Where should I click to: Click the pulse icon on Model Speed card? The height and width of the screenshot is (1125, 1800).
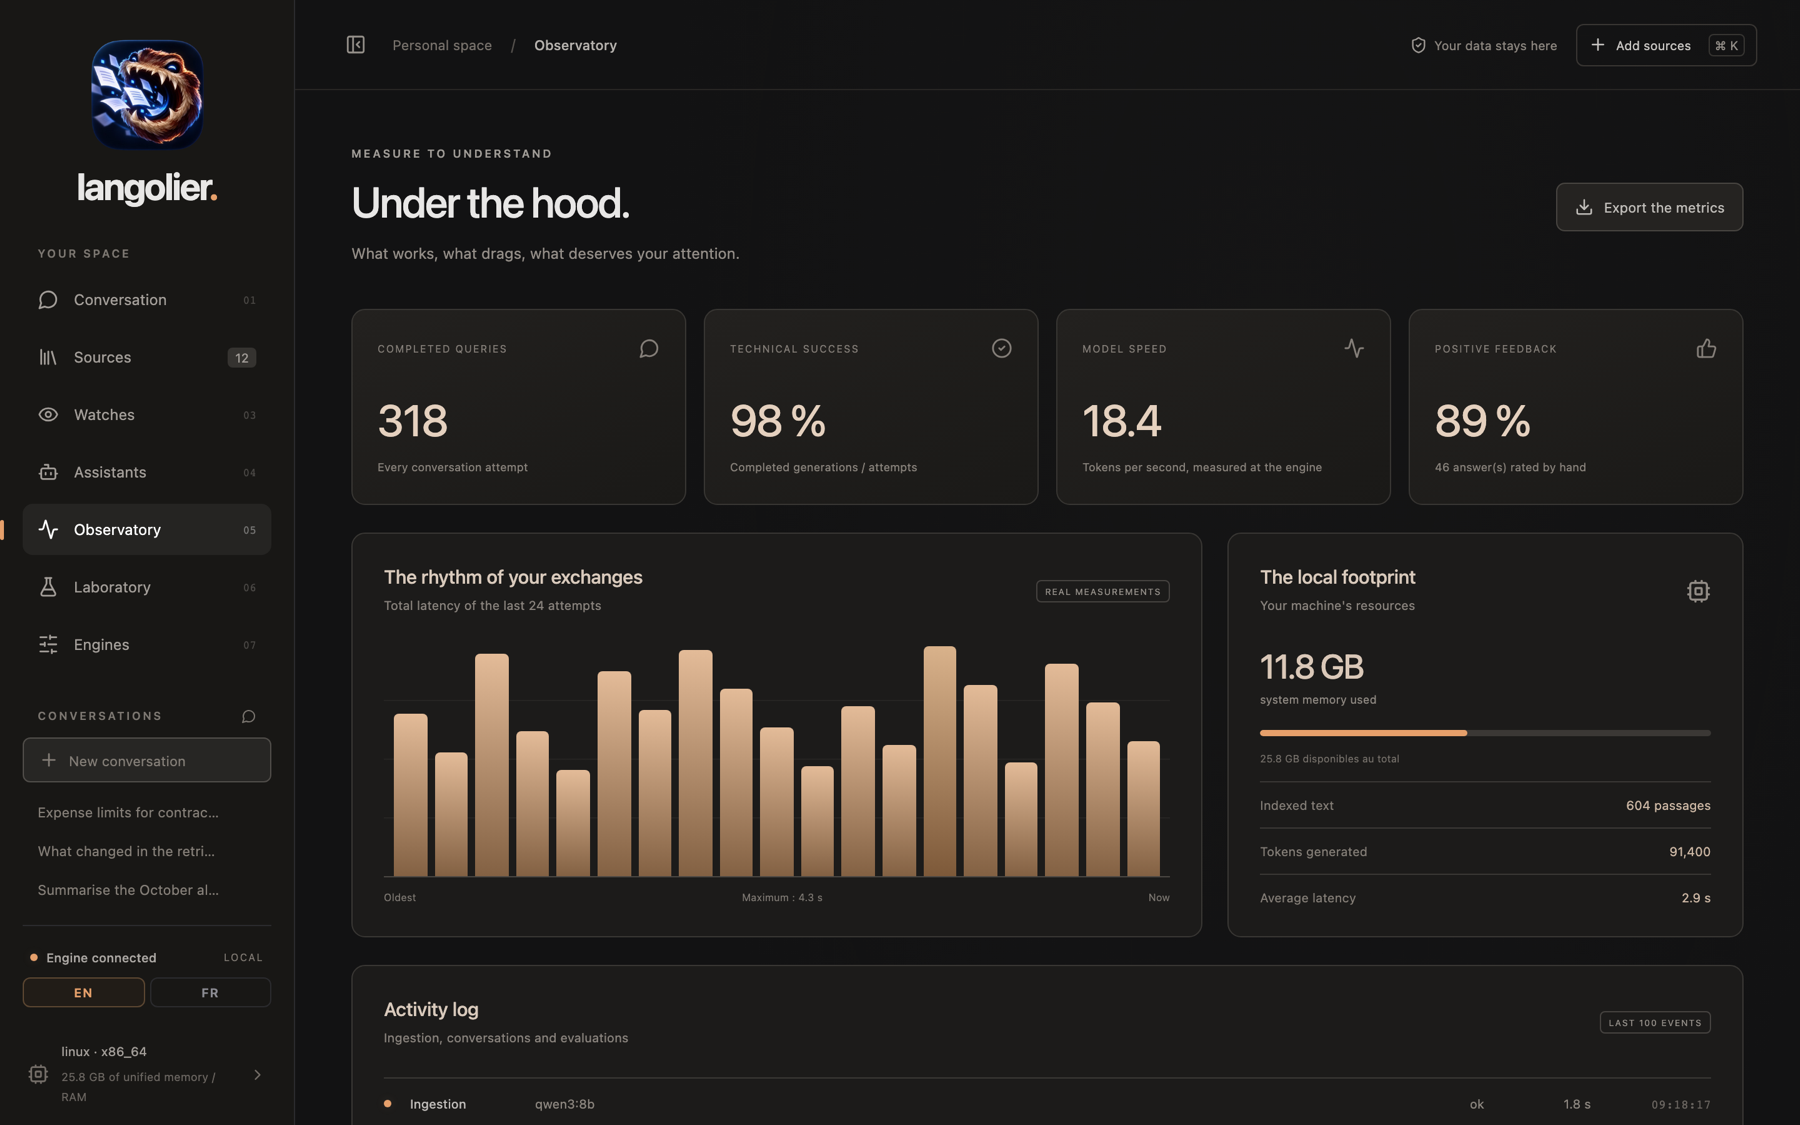[1354, 348]
